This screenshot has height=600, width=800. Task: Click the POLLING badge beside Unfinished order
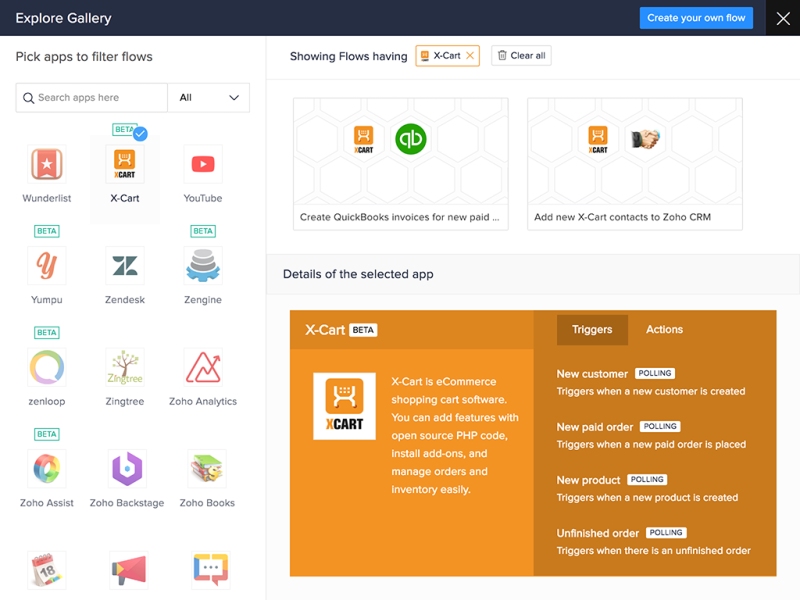point(666,532)
